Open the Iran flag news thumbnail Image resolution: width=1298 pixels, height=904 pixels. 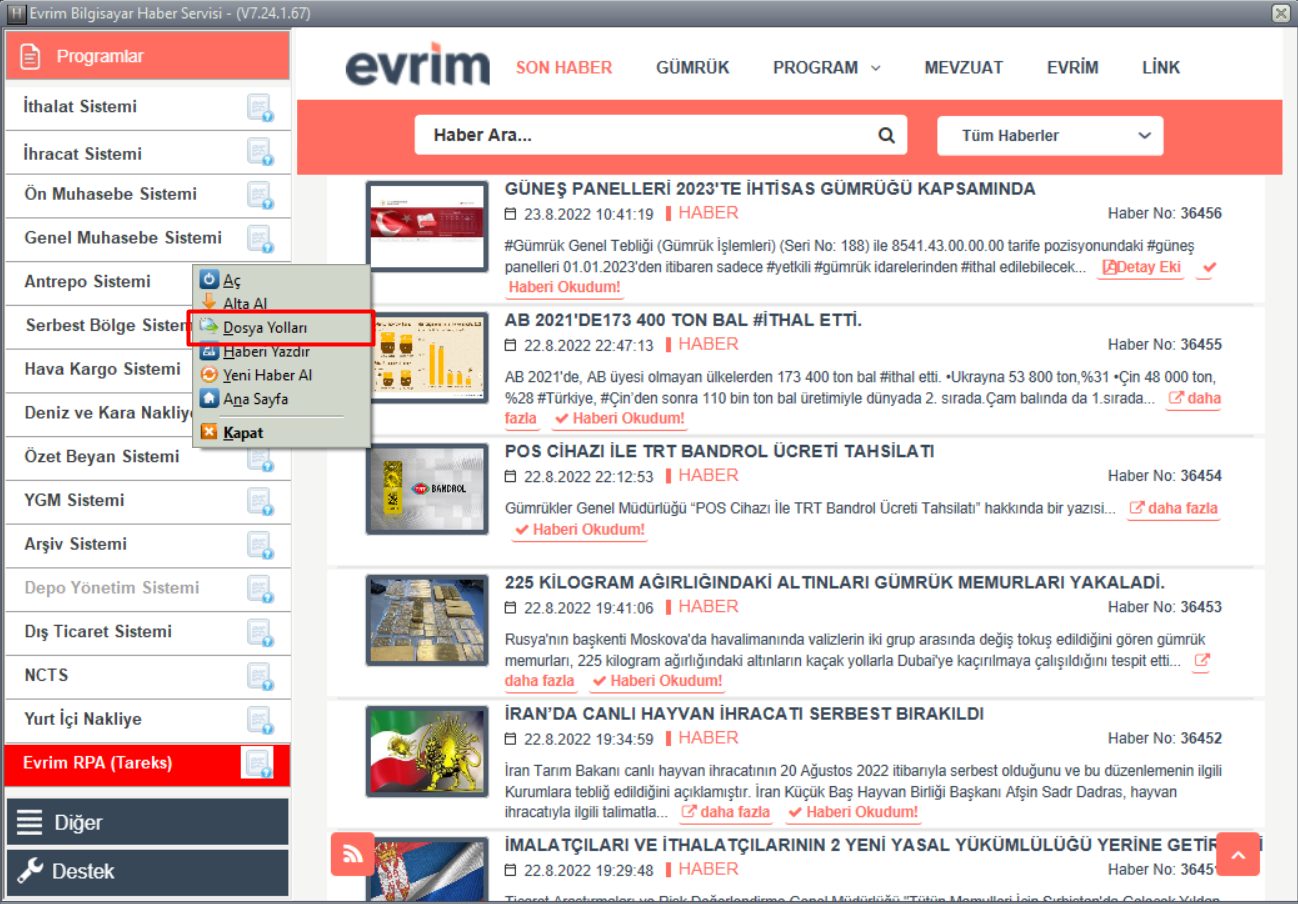click(427, 752)
